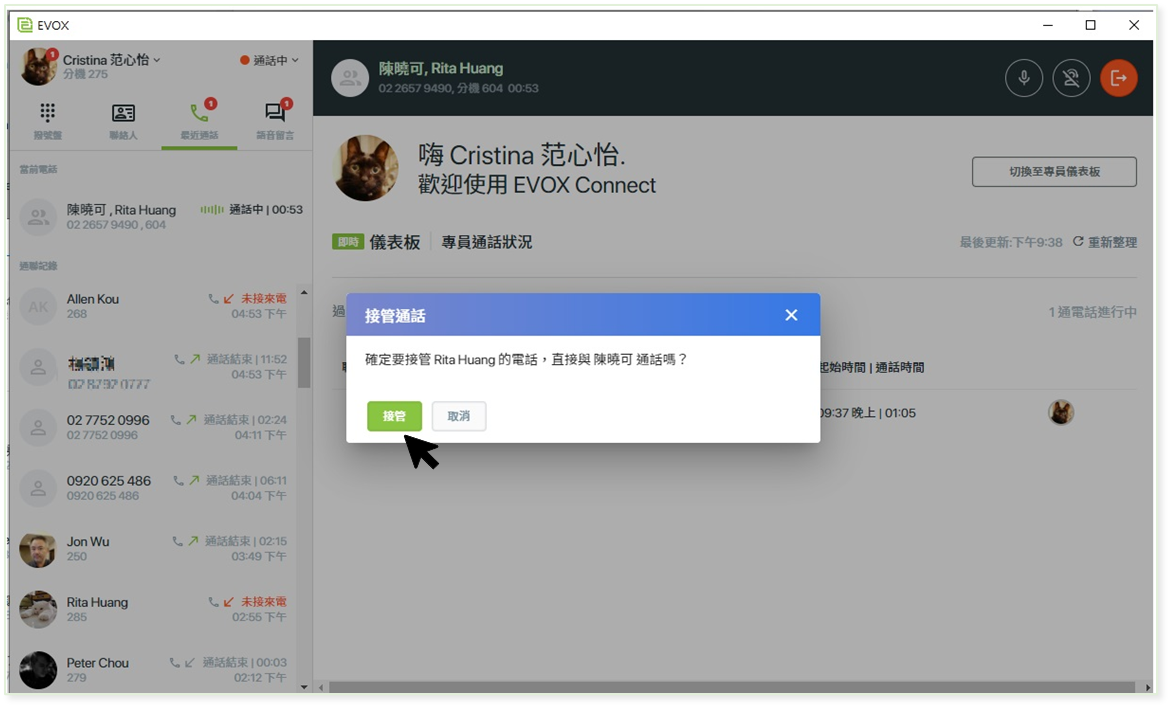Click the crossed-out person icon in call header
Image resolution: width=1171 pixels, height=708 pixels.
1071,78
